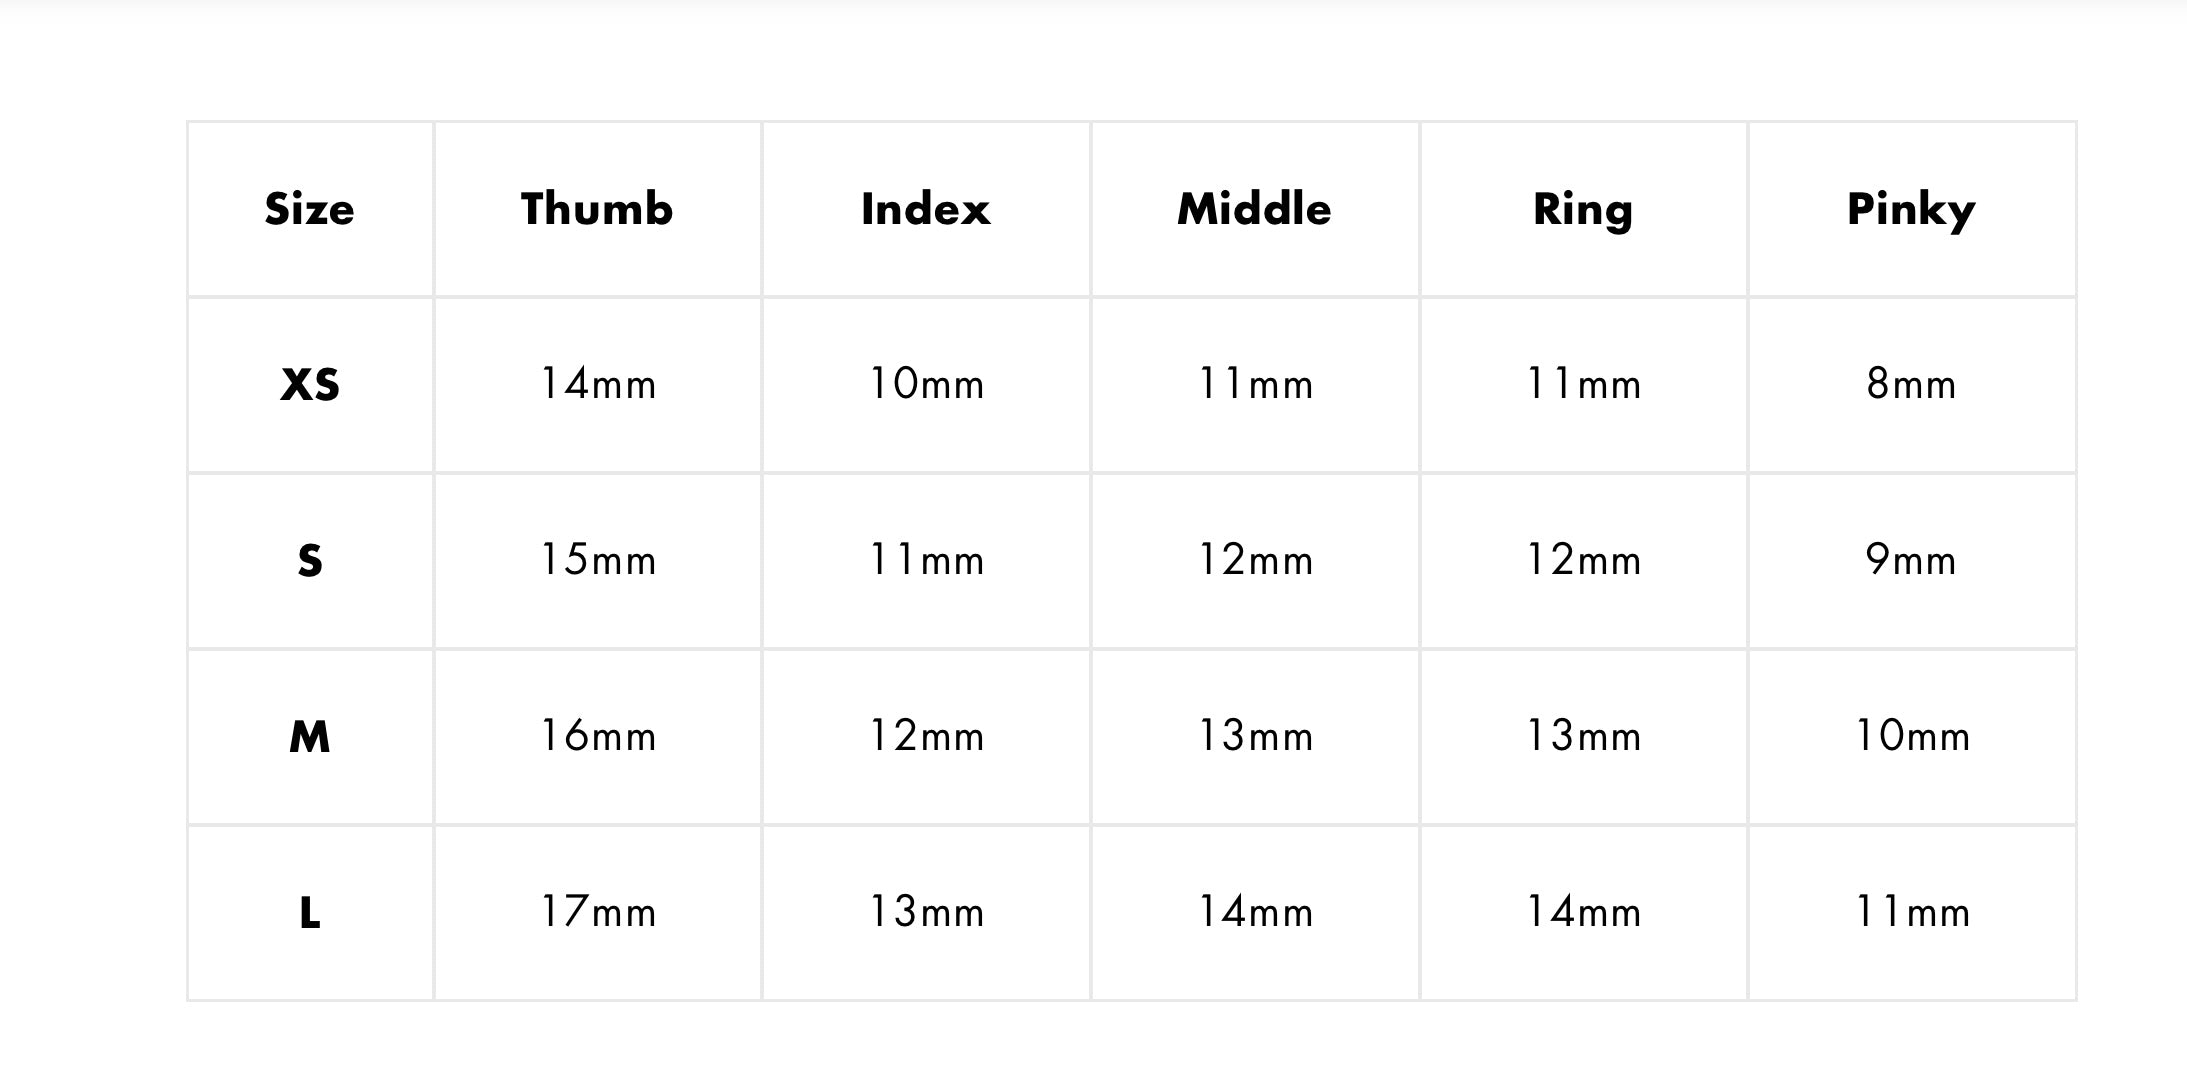2187x1086 pixels.
Task: Click the 16mm thumb measurement cell
Action: point(598,737)
